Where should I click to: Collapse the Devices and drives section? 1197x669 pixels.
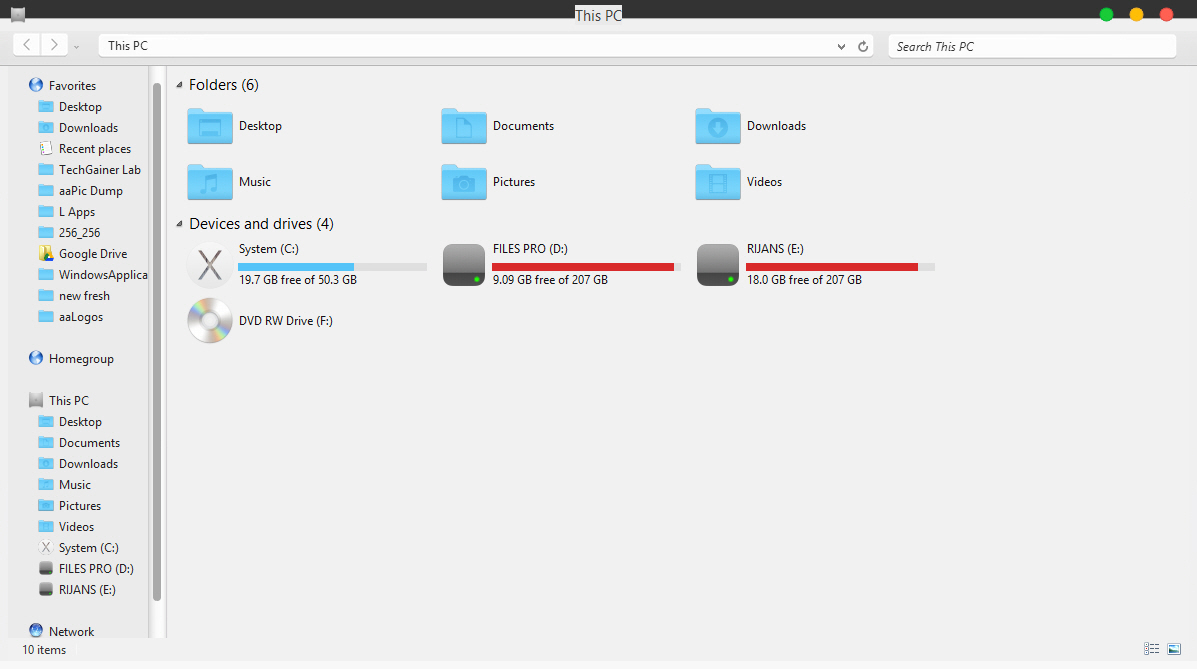pos(178,223)
